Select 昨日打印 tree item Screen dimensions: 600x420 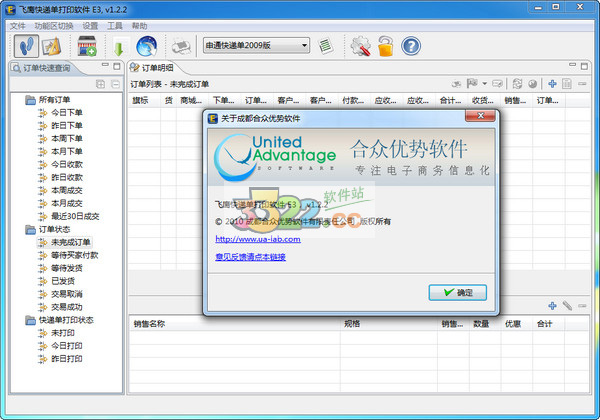pyautogui.click(x=60, y=359)
